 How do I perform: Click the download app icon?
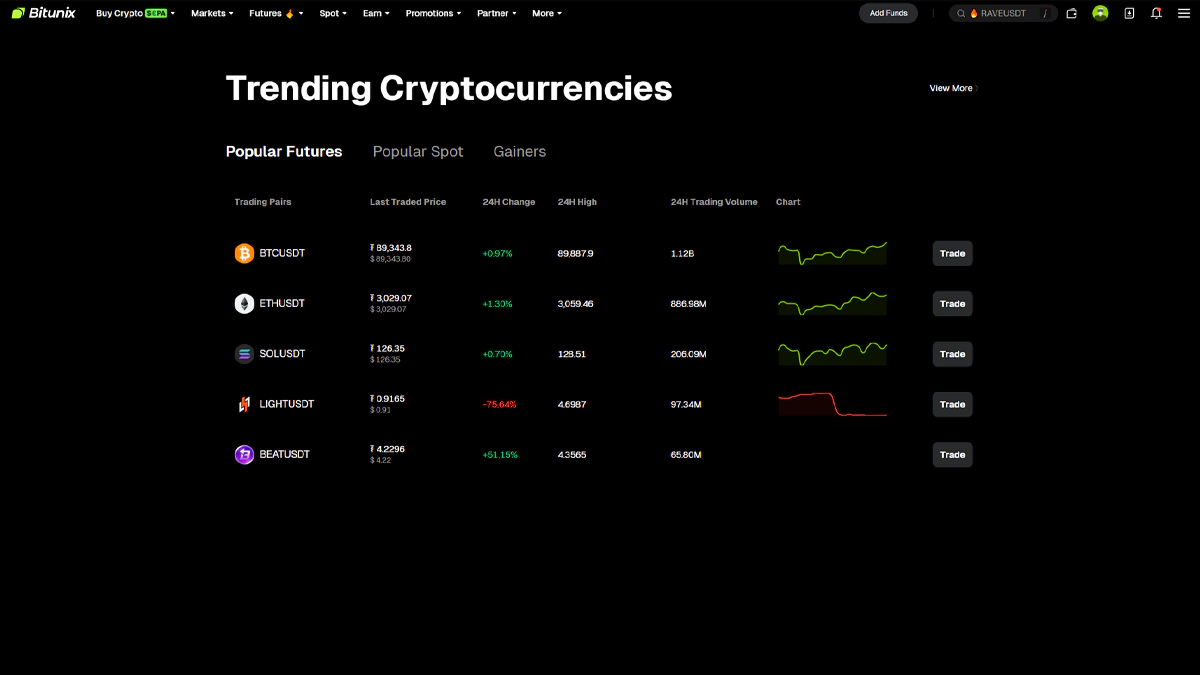[x=1129, y=13]
